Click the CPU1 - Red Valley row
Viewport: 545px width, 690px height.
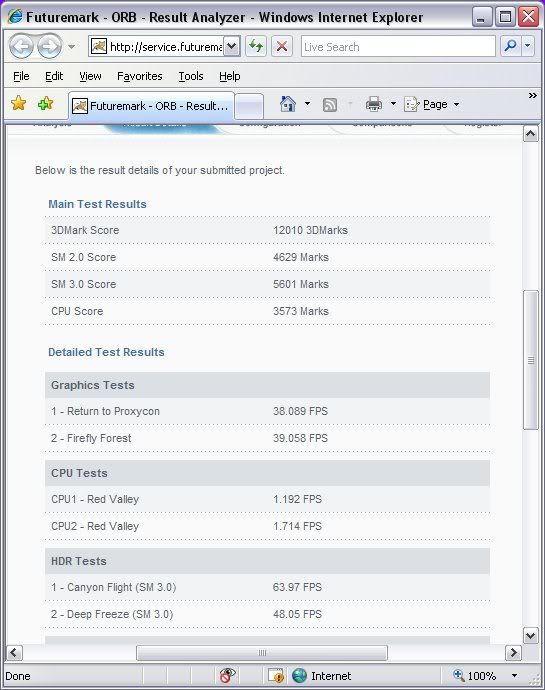pyautogui.click(x=267, y=499)
